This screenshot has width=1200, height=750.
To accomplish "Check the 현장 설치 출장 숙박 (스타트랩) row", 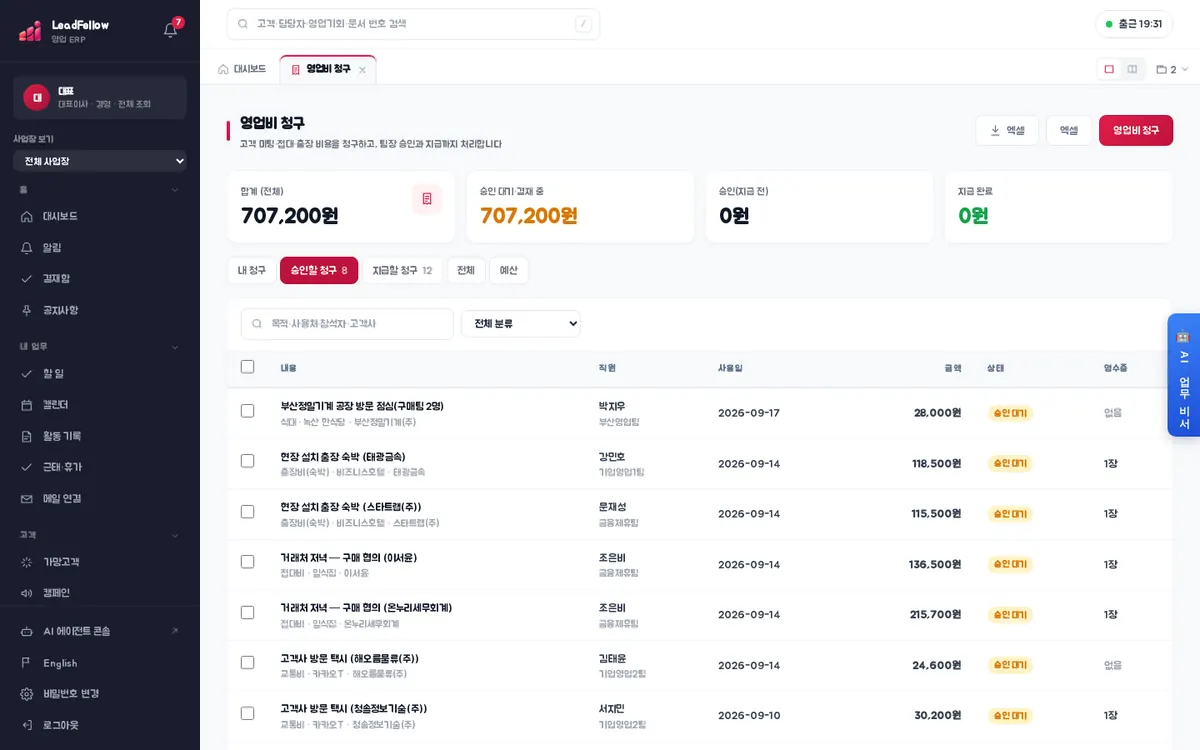I will (x=248, y=511).
